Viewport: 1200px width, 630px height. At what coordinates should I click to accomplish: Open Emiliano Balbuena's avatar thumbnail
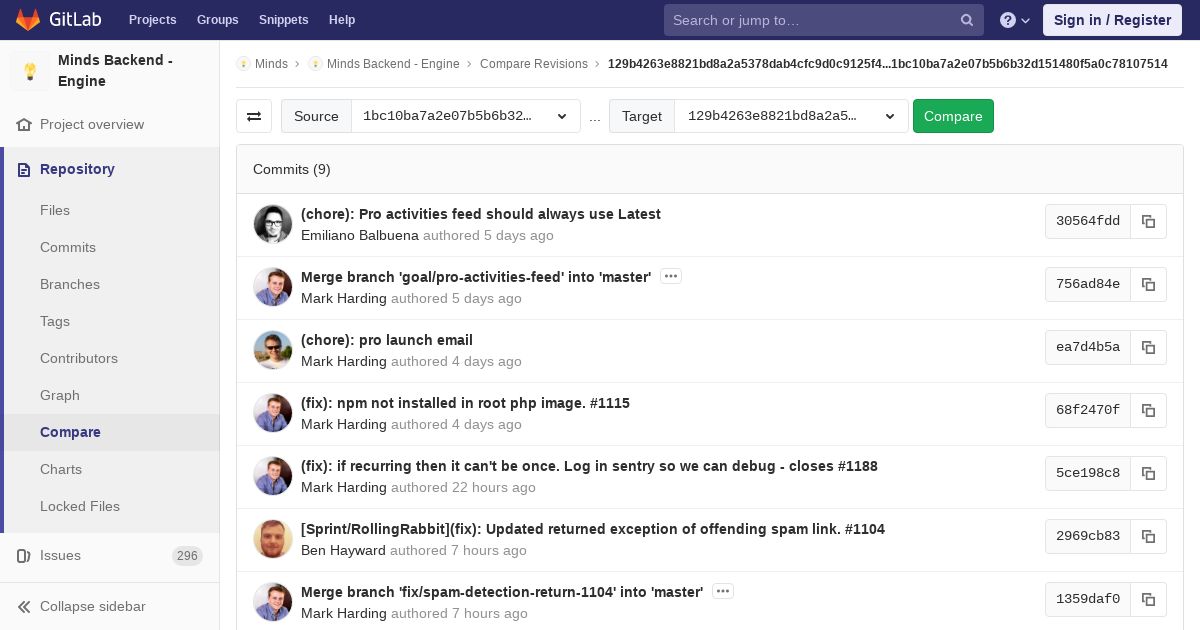[x=273, y=225]
